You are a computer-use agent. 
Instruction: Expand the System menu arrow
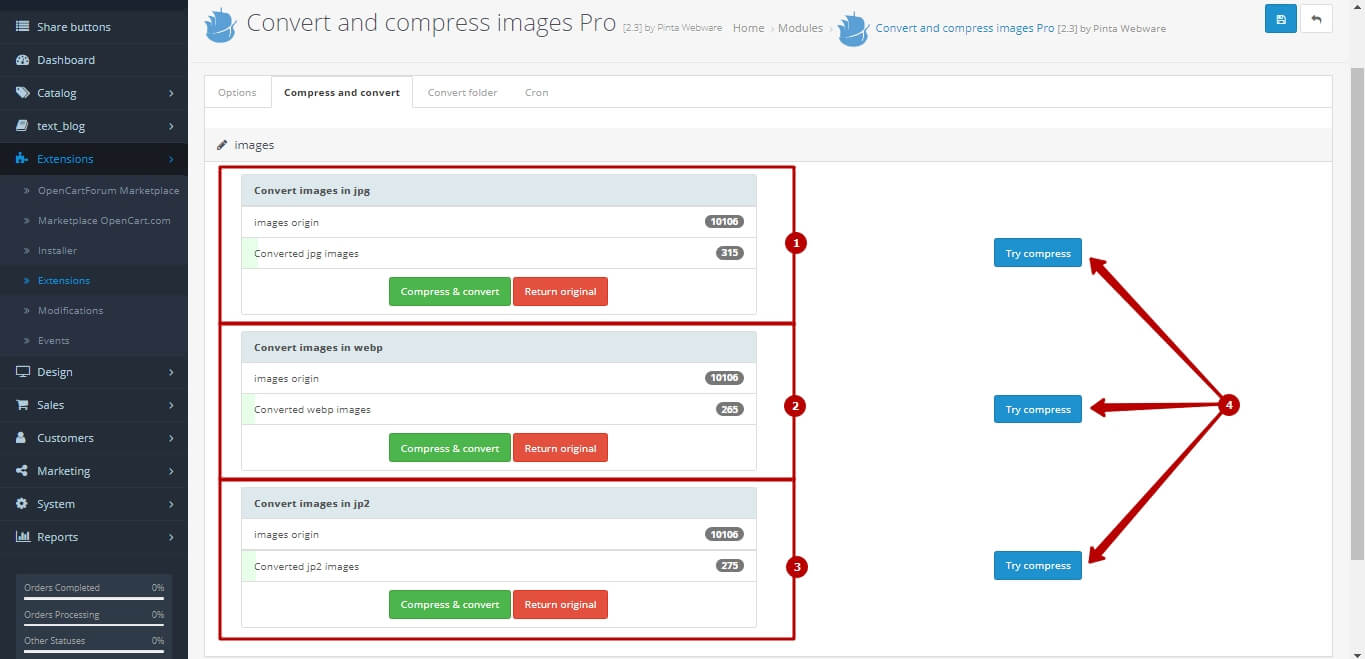tap(171, 504)
